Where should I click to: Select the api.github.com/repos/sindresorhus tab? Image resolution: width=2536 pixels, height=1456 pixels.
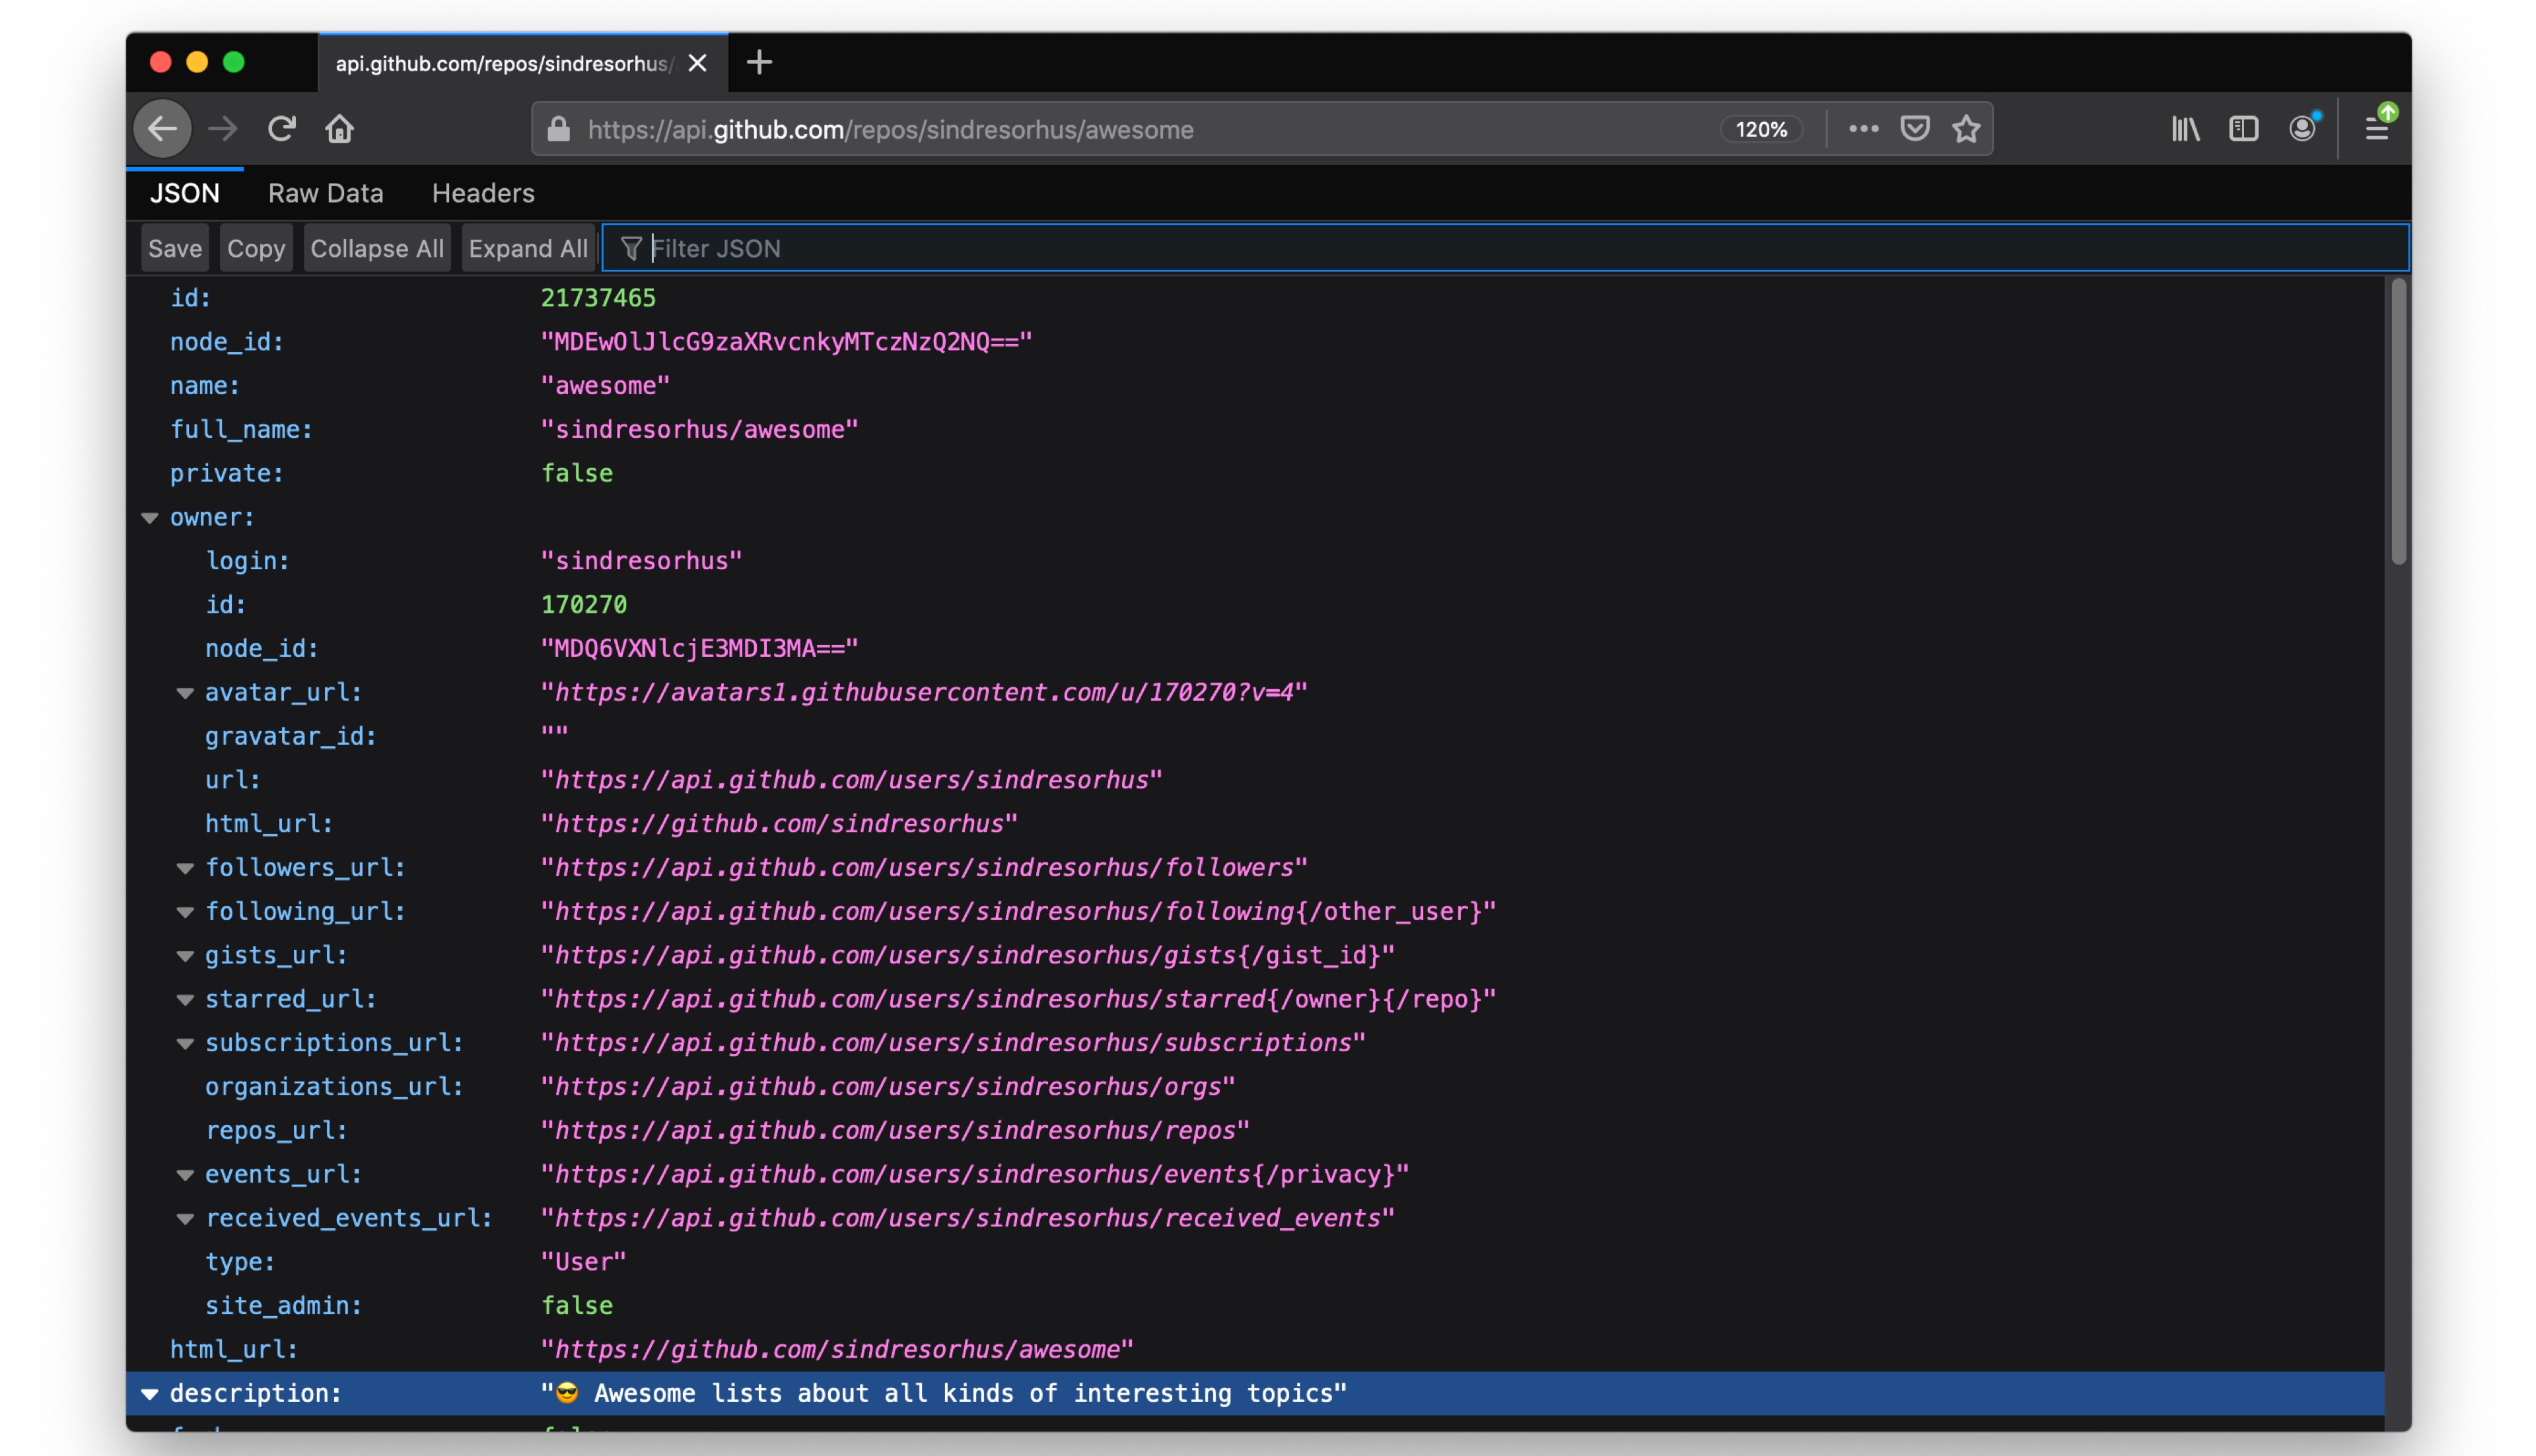[523, 63]
